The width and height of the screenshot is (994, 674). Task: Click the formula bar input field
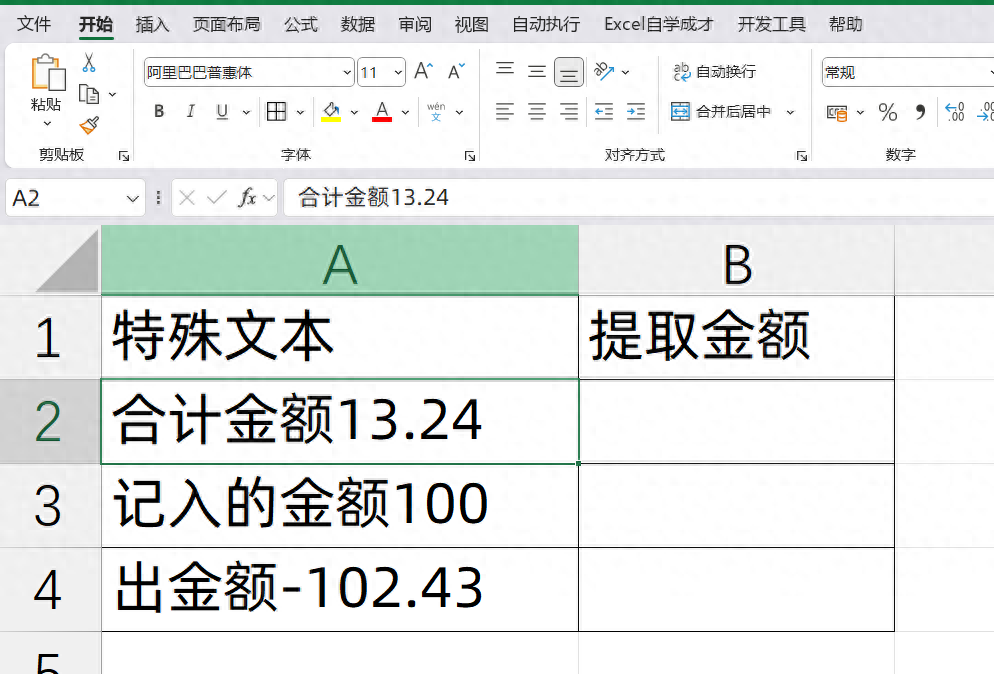click(639, 198)
